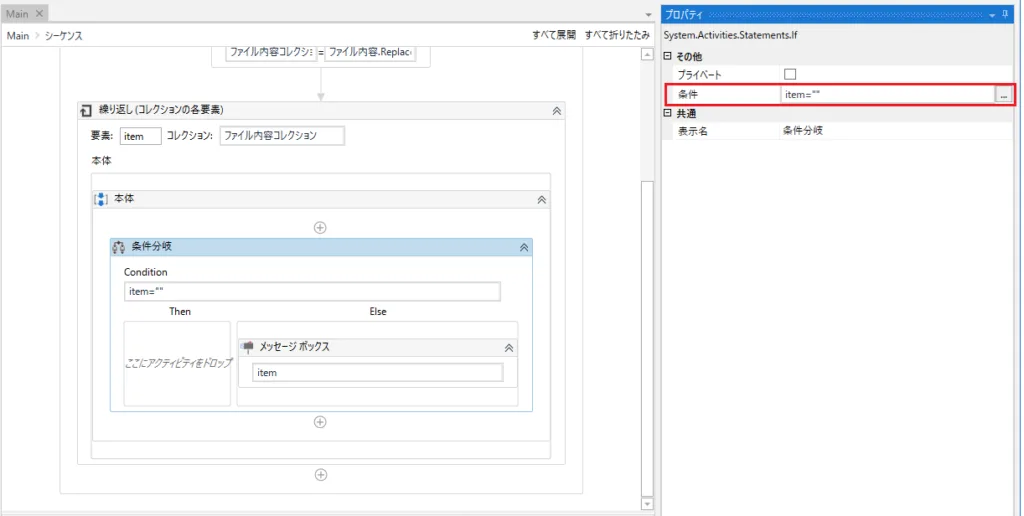Open the プロパティ panel options arrow

(x=992, y=15)
